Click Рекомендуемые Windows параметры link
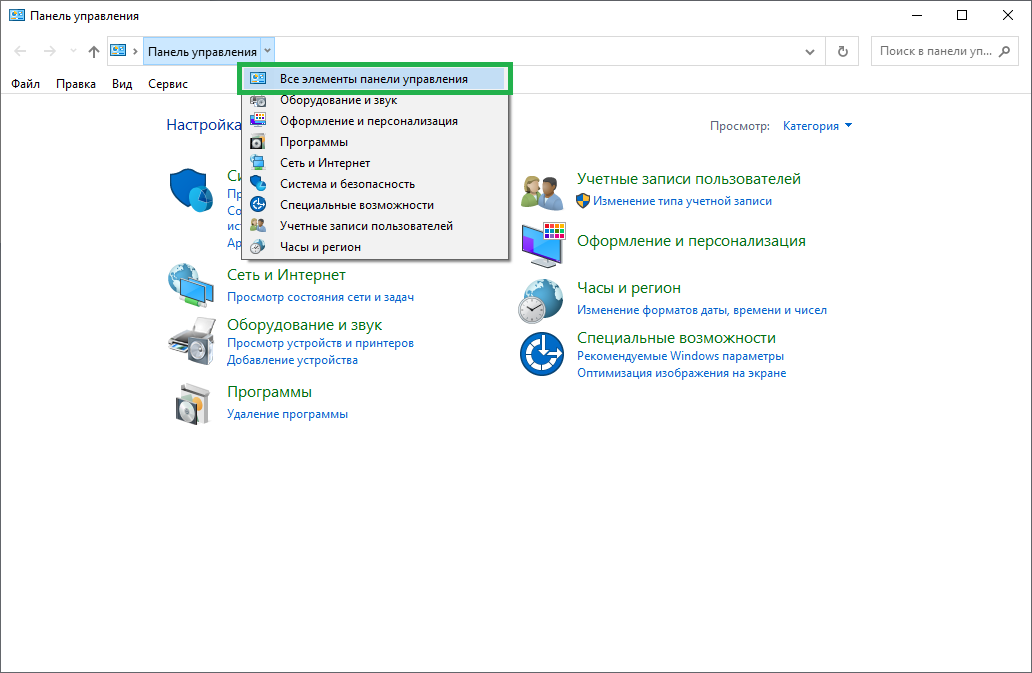This screenshot has width=1032, height=673. (680, 357)
